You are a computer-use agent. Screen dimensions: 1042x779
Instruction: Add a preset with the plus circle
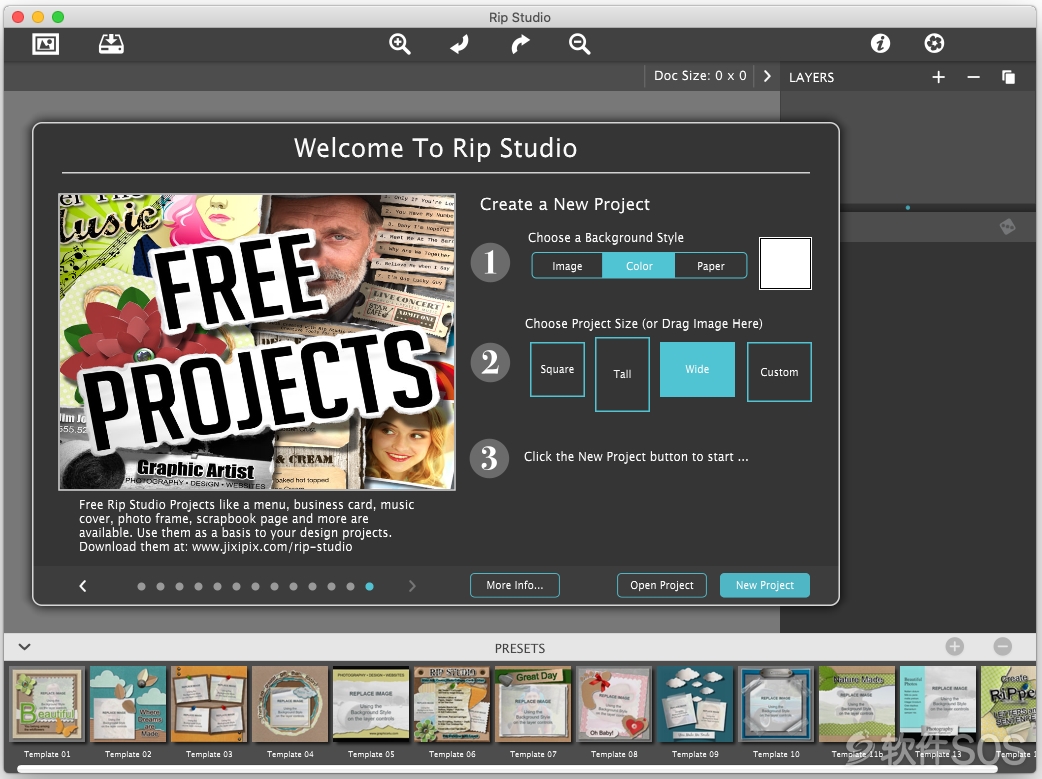click(954, 646)
